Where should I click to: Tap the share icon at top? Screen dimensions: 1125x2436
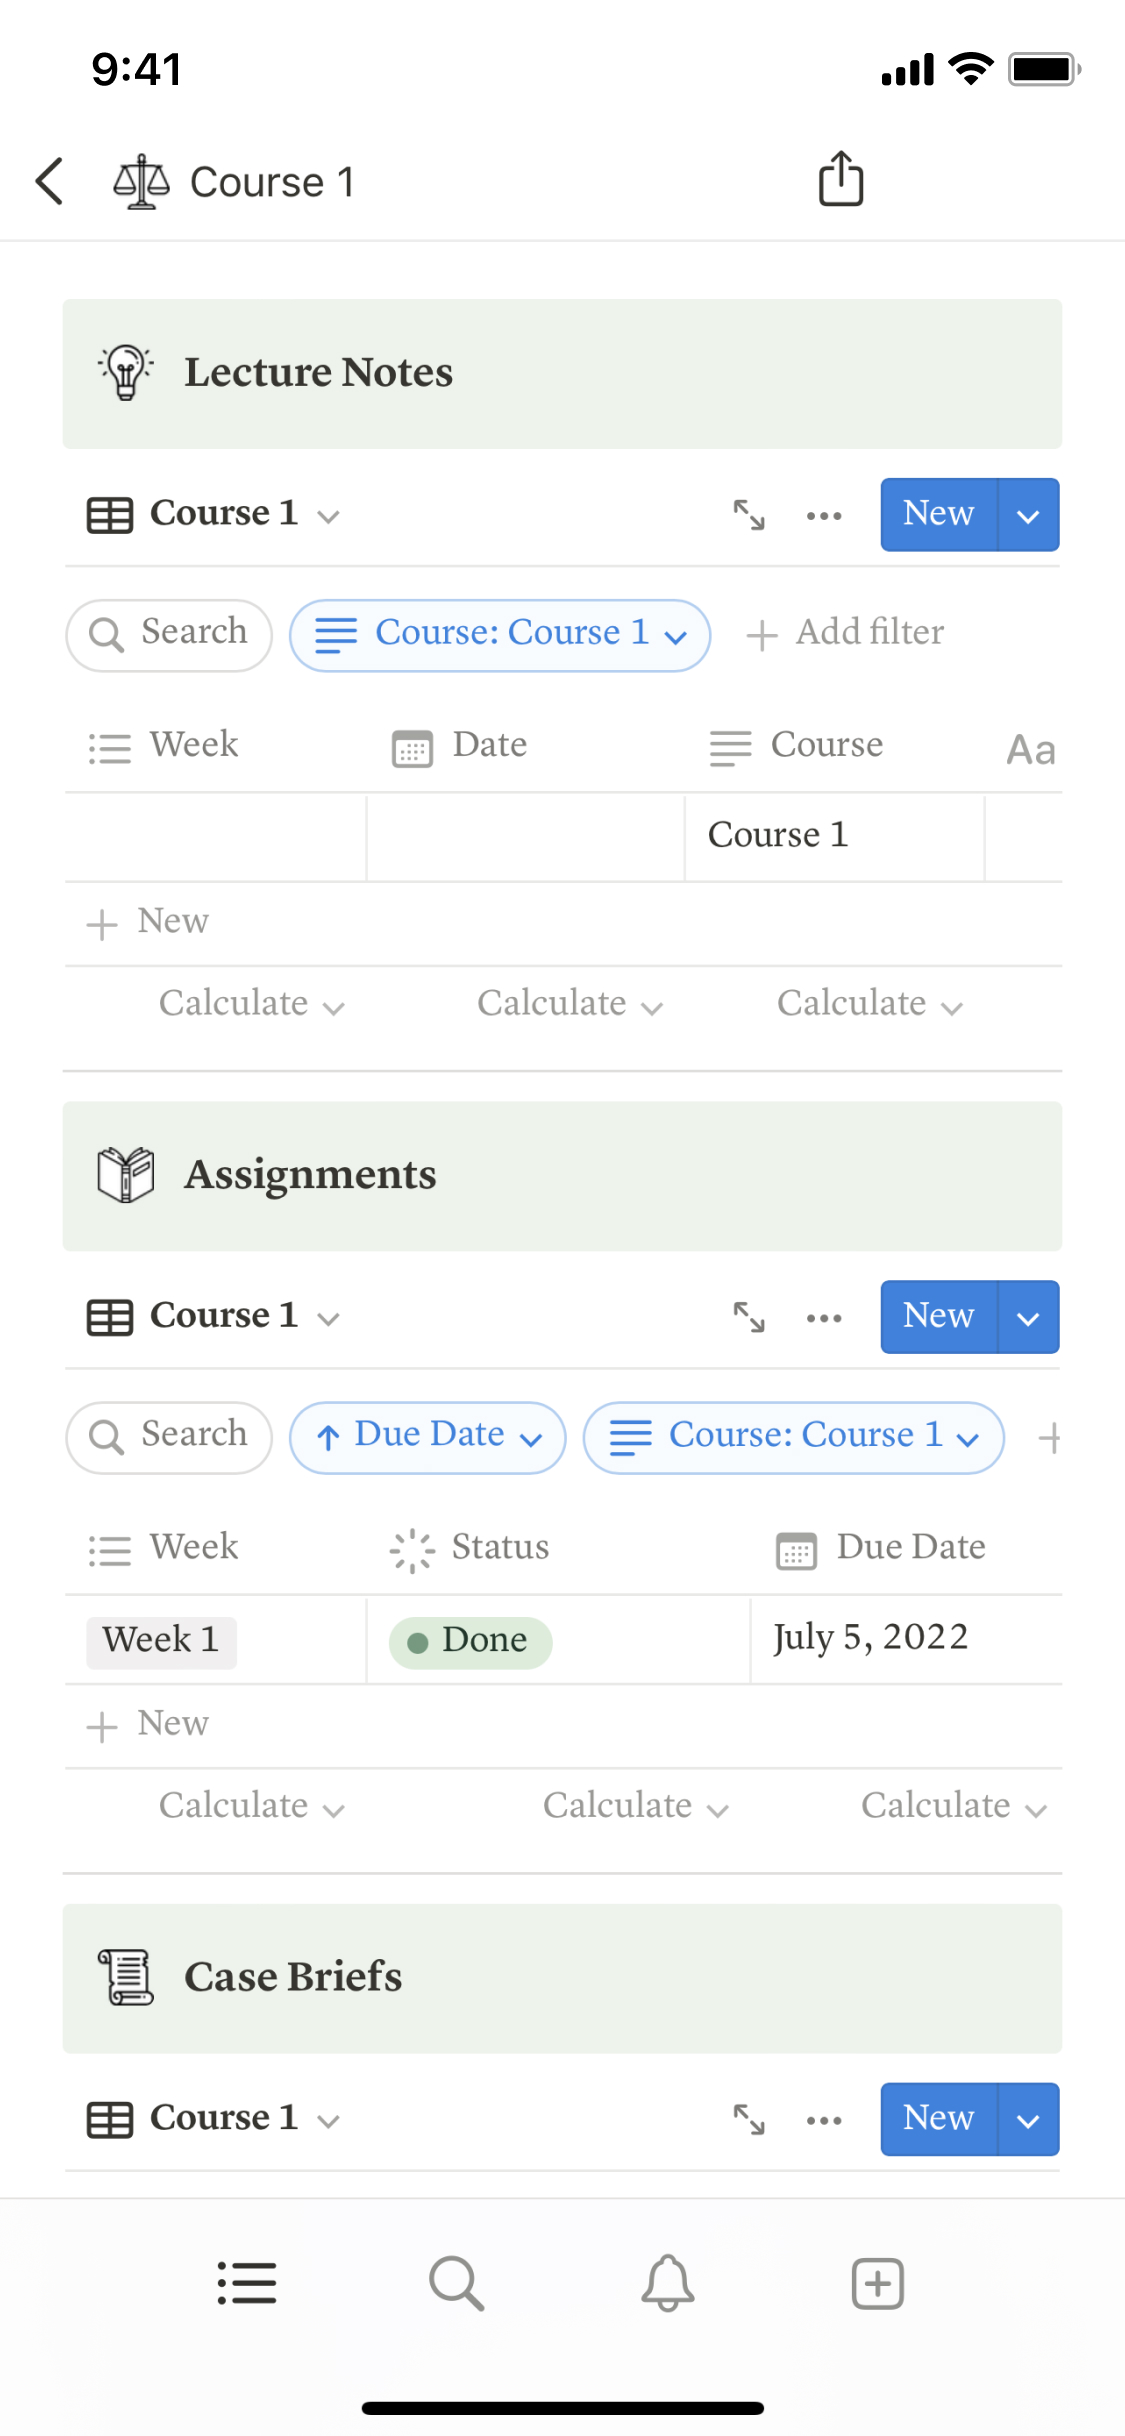[840, 180]
